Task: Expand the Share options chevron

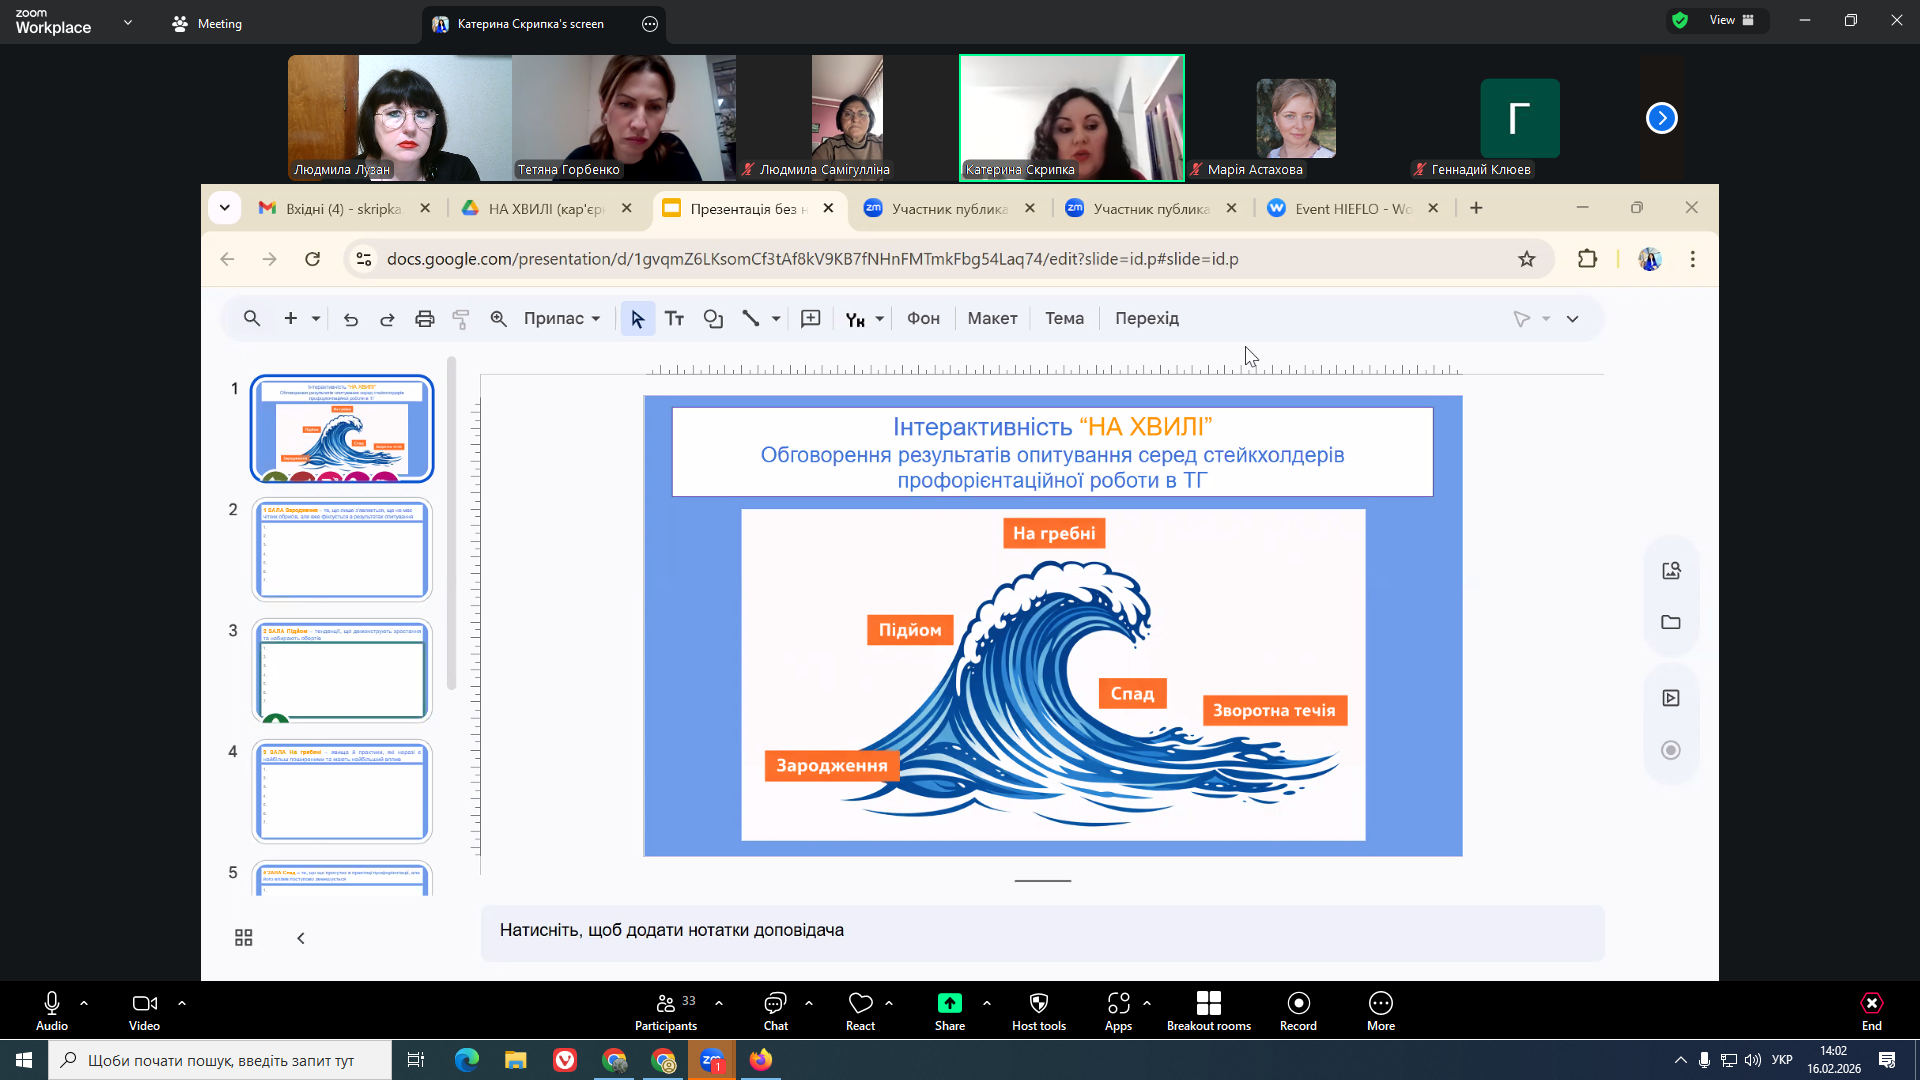Action: click(987, 1002)
